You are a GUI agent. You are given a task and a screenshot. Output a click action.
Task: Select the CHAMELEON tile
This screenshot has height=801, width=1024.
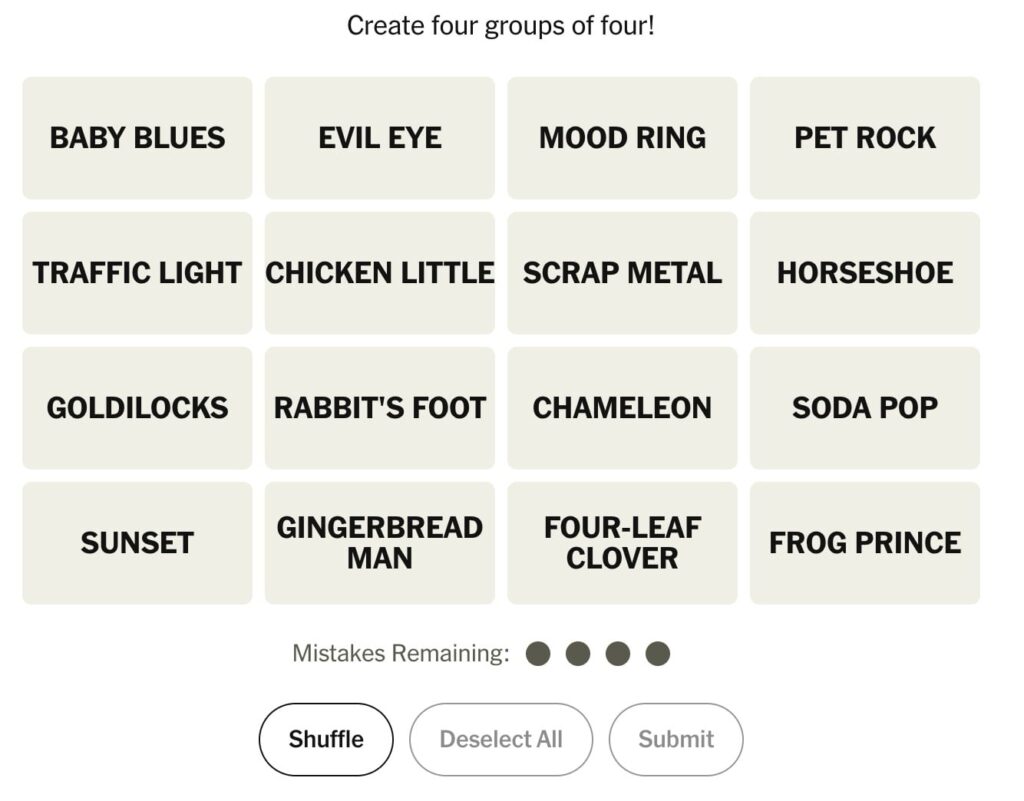click(622, 408)
